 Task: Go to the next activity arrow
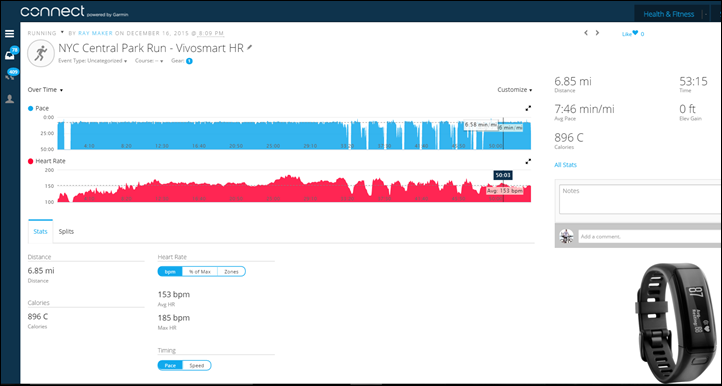pos(597,33)
